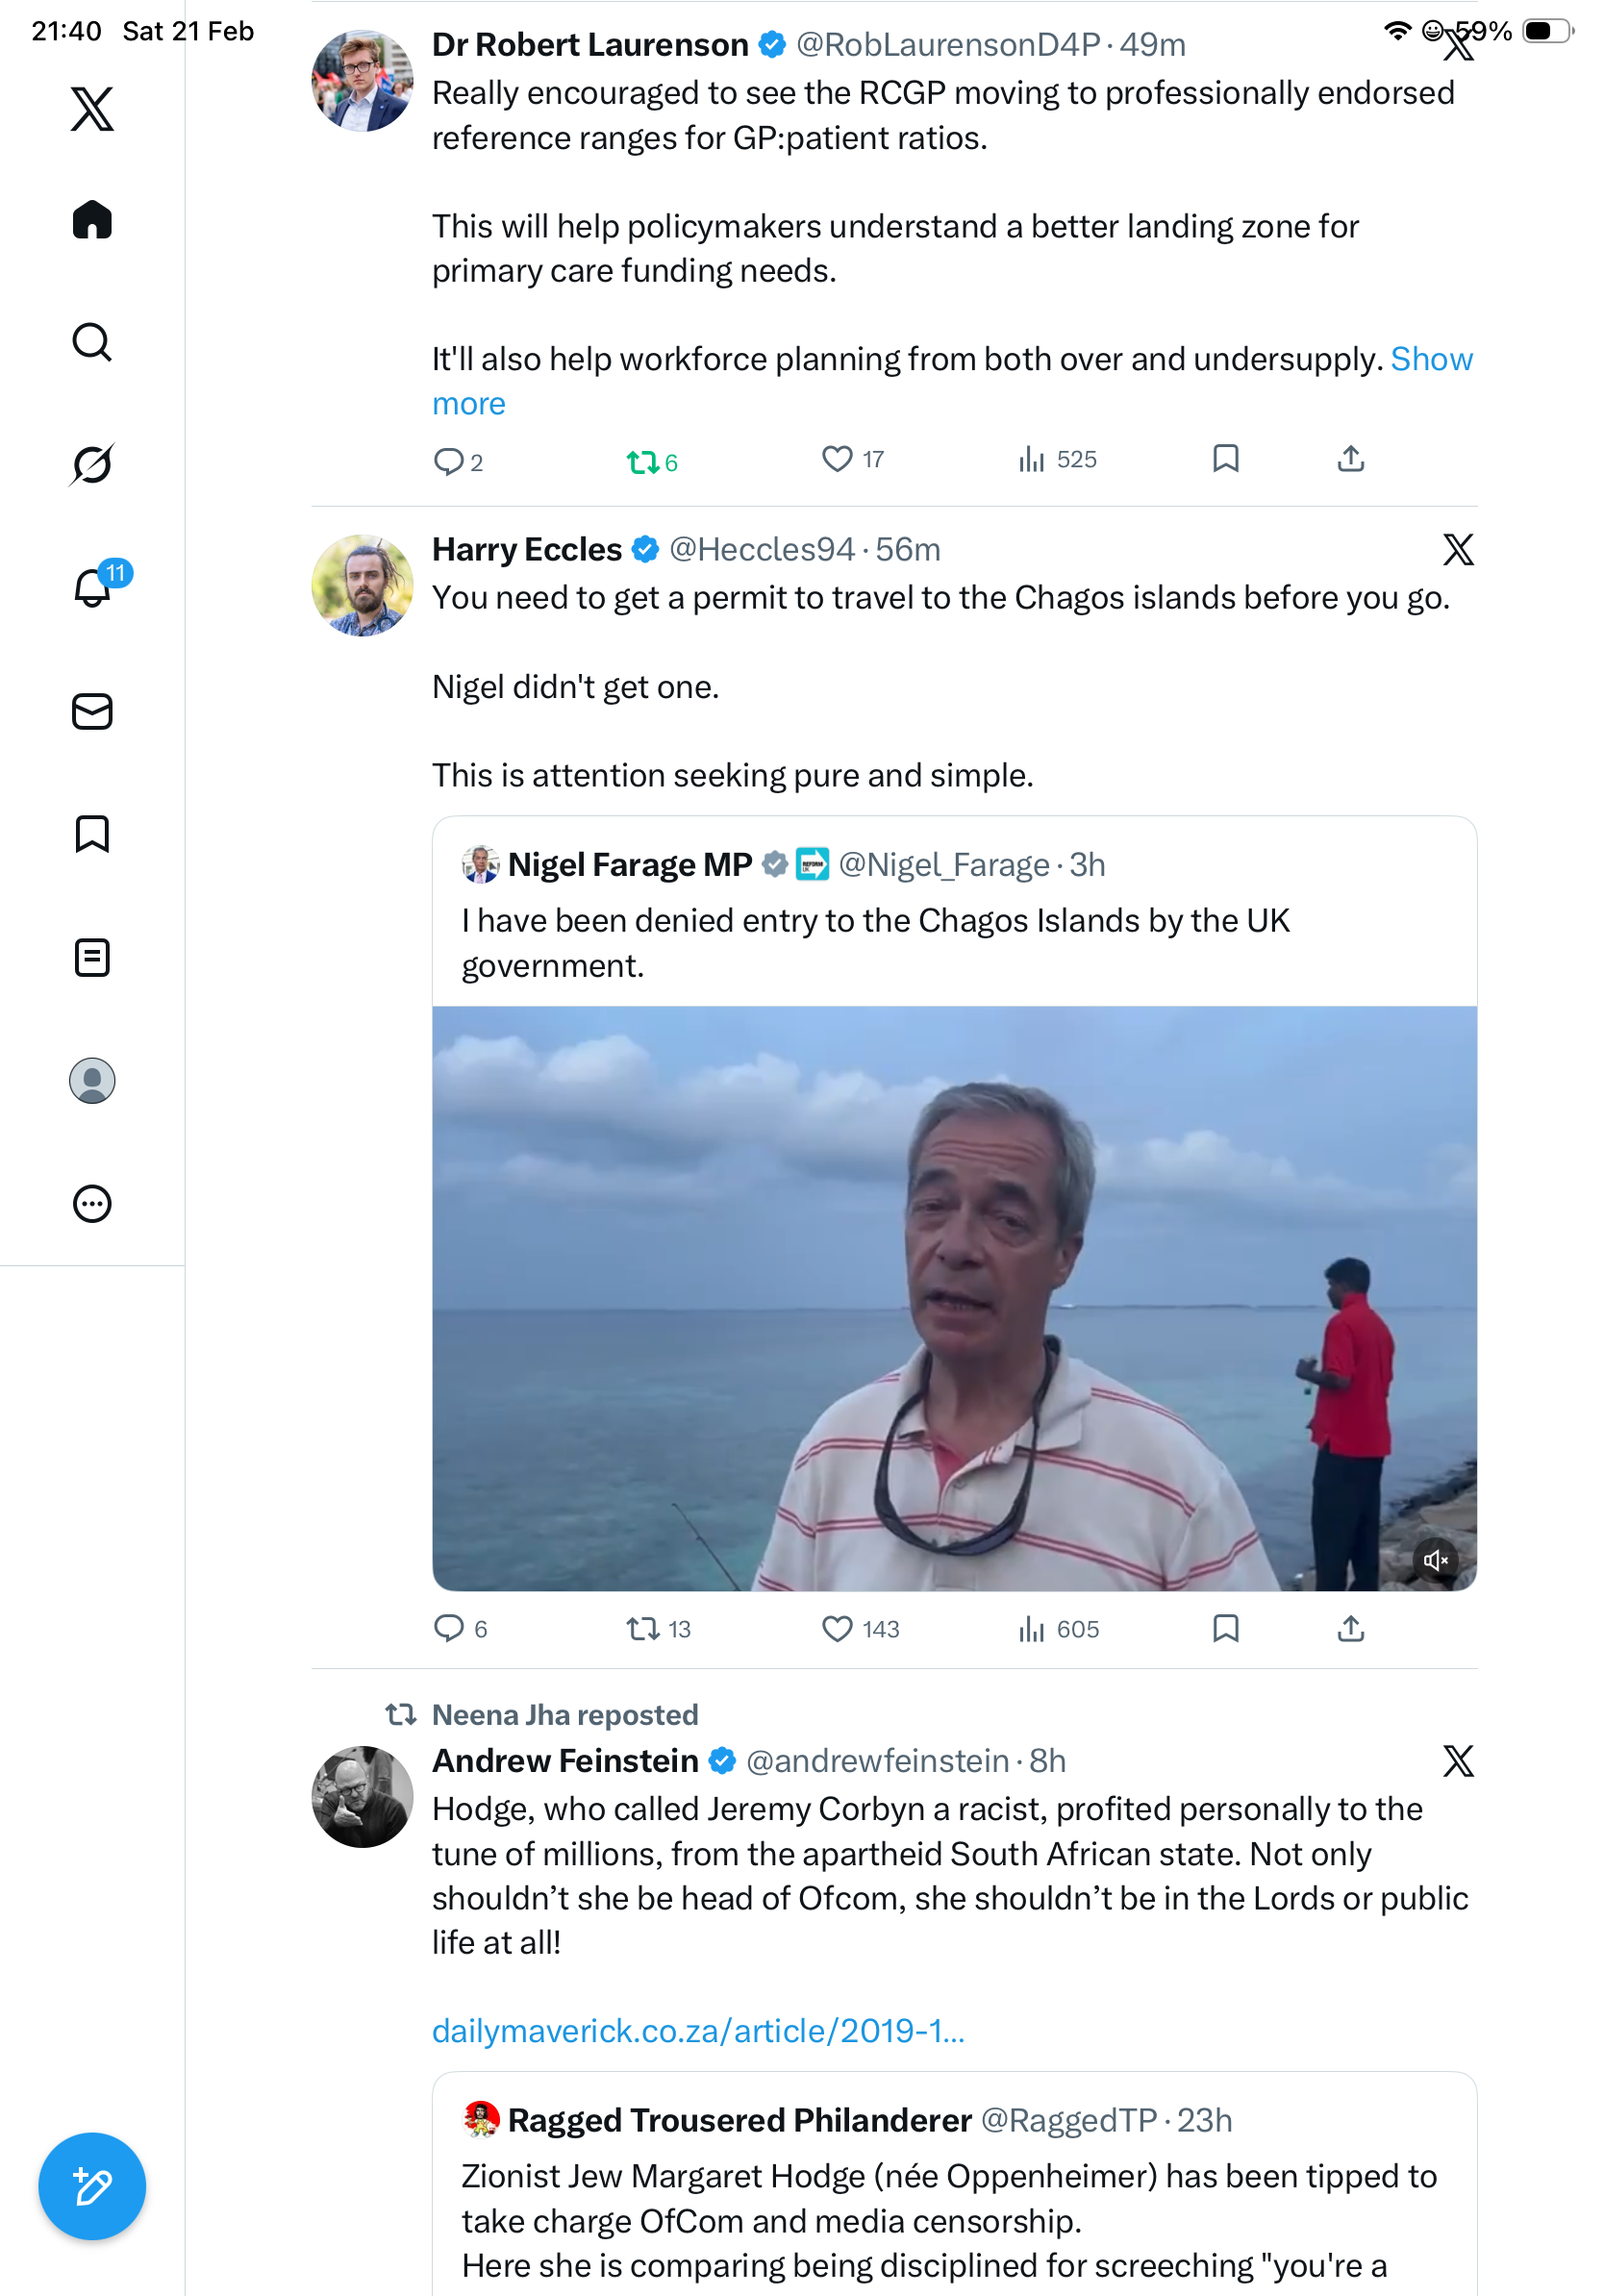This screenshot has height=2296, width=1604.
Task: Open the Grok icon in the sidebar
Action: click(x=92, y=464)
